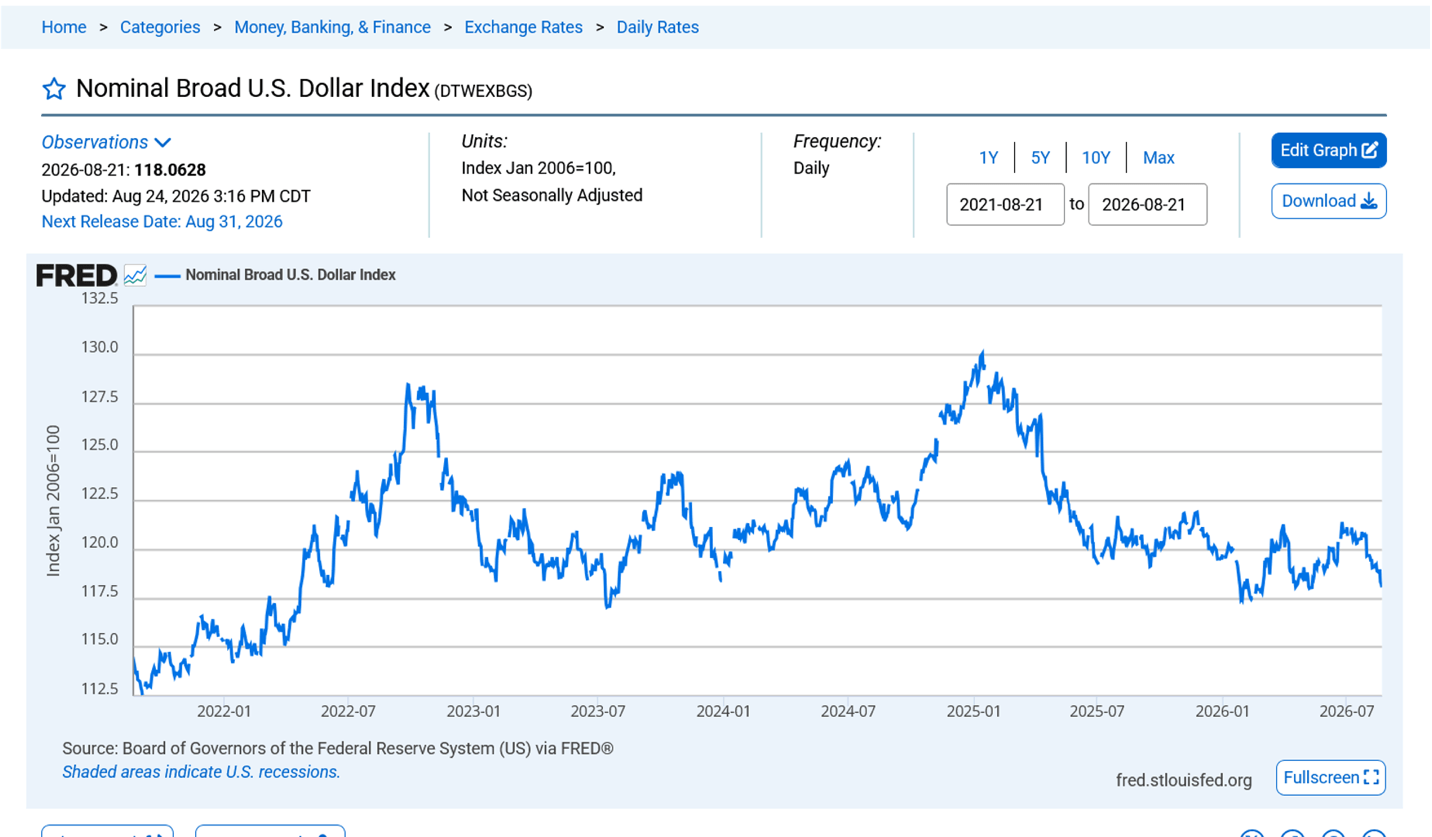Screen dimensions: 1432x837
Task: Click the start date field 2021-08-21
Action: 1005,204
